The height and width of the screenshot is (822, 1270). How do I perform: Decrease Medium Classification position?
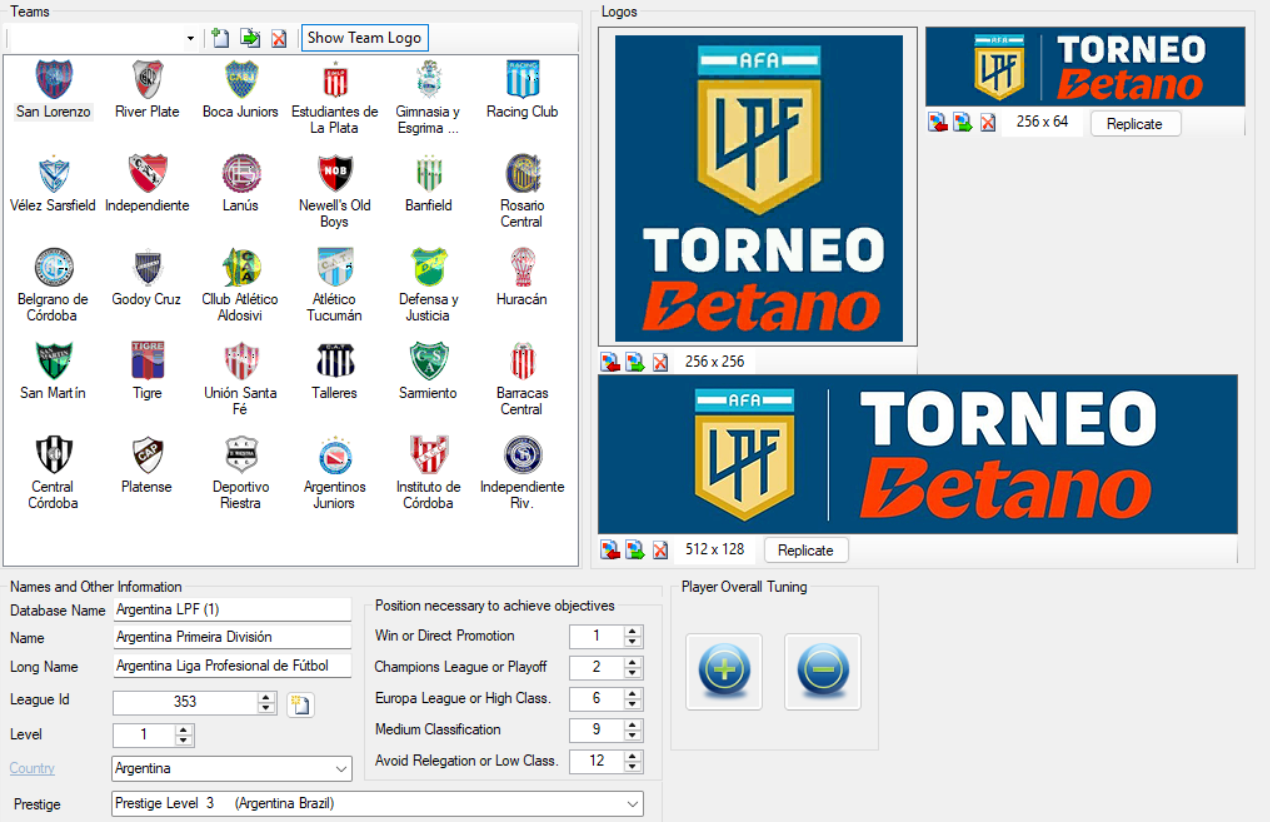coord(632,736)
